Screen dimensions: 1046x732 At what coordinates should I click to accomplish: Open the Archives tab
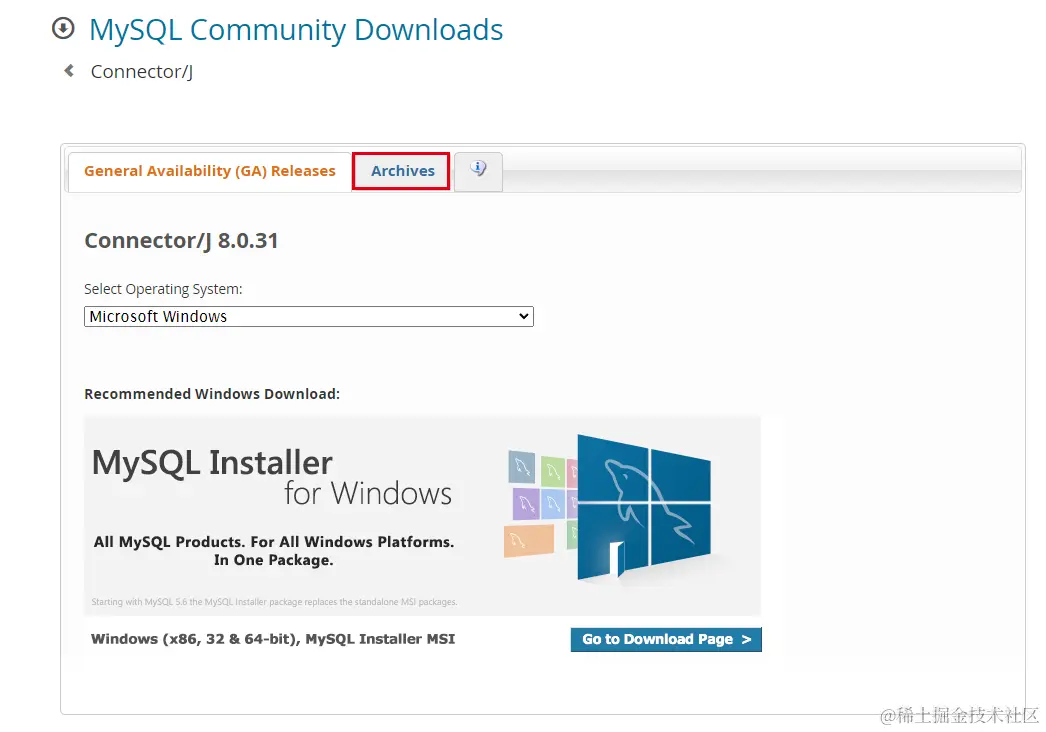[402, 171]
